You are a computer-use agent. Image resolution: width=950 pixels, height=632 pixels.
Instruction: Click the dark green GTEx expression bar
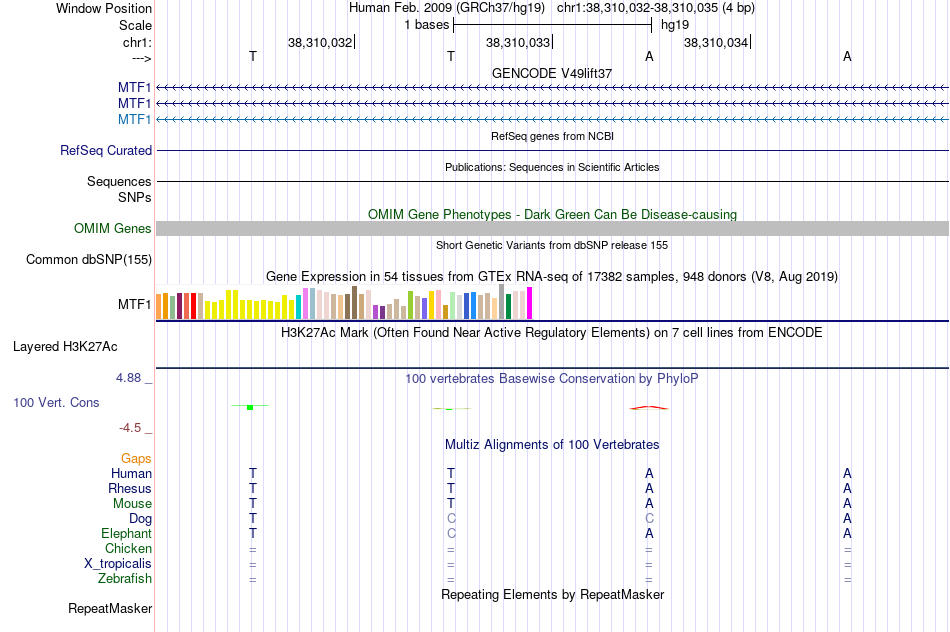(508, 307)
